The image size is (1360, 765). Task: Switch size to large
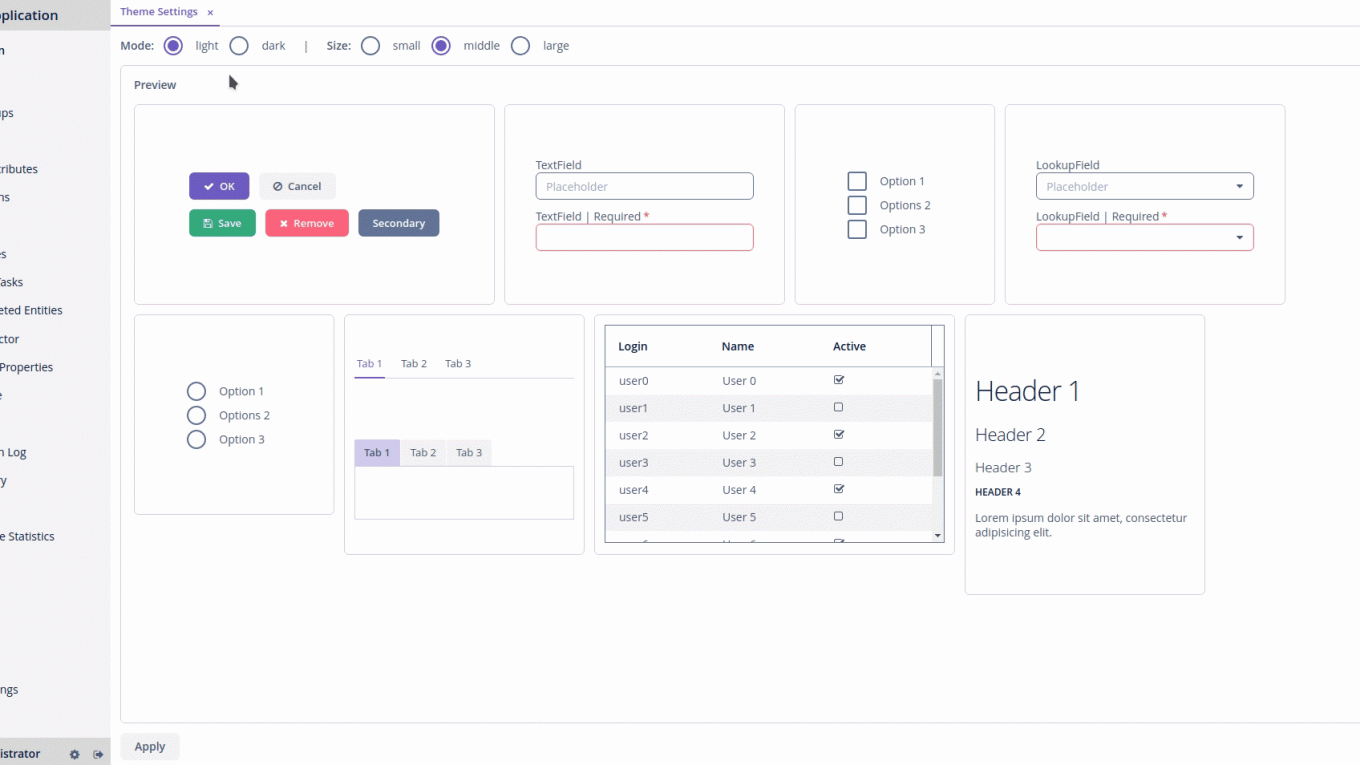click(x=521, y=46)
